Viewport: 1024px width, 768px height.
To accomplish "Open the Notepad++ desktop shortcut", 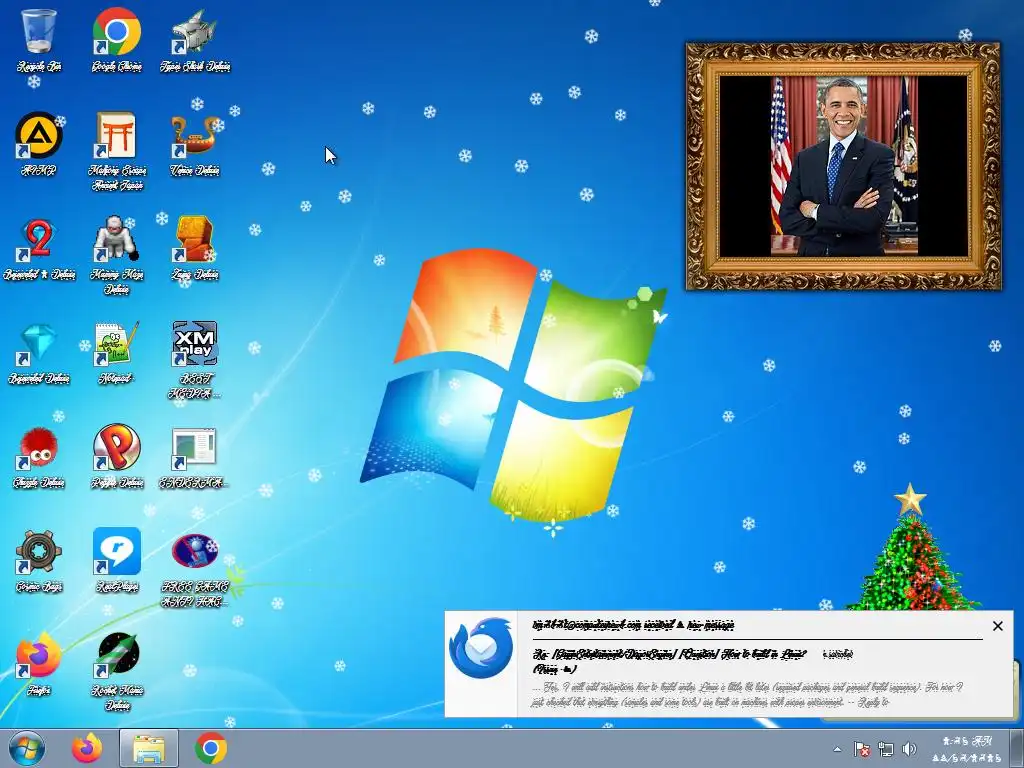I will click(116, 353).
